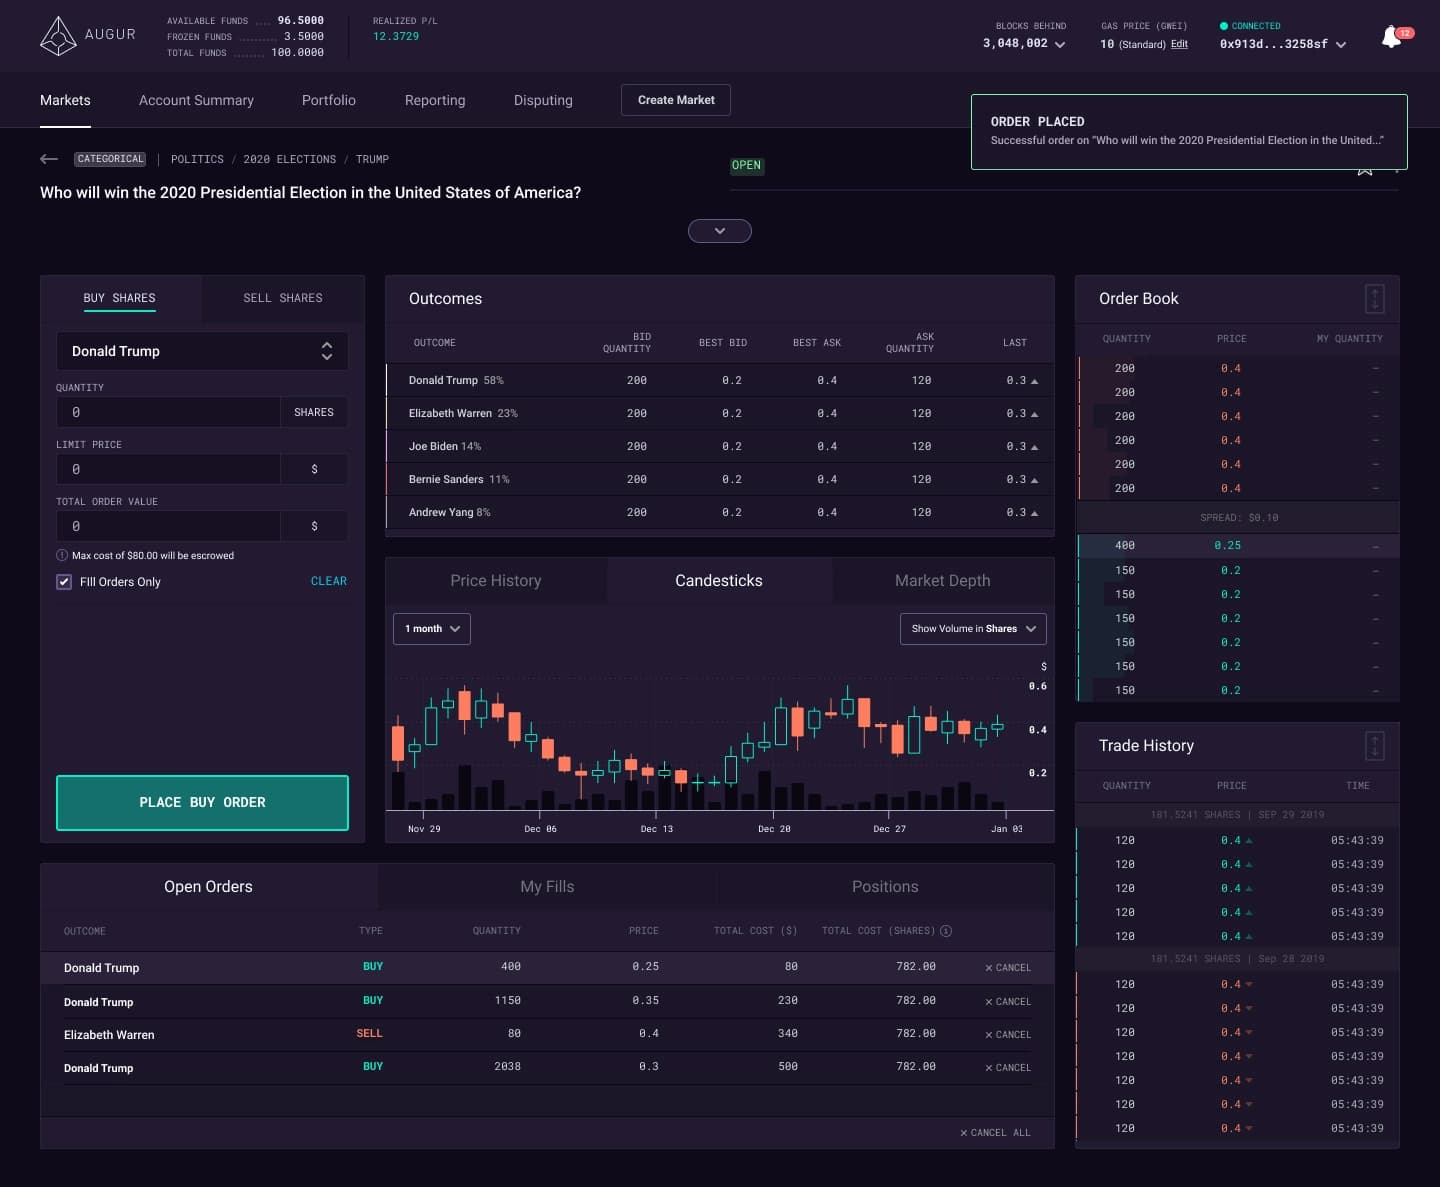Toggle Trade History panel expand icon

[x=1375, y=745]
